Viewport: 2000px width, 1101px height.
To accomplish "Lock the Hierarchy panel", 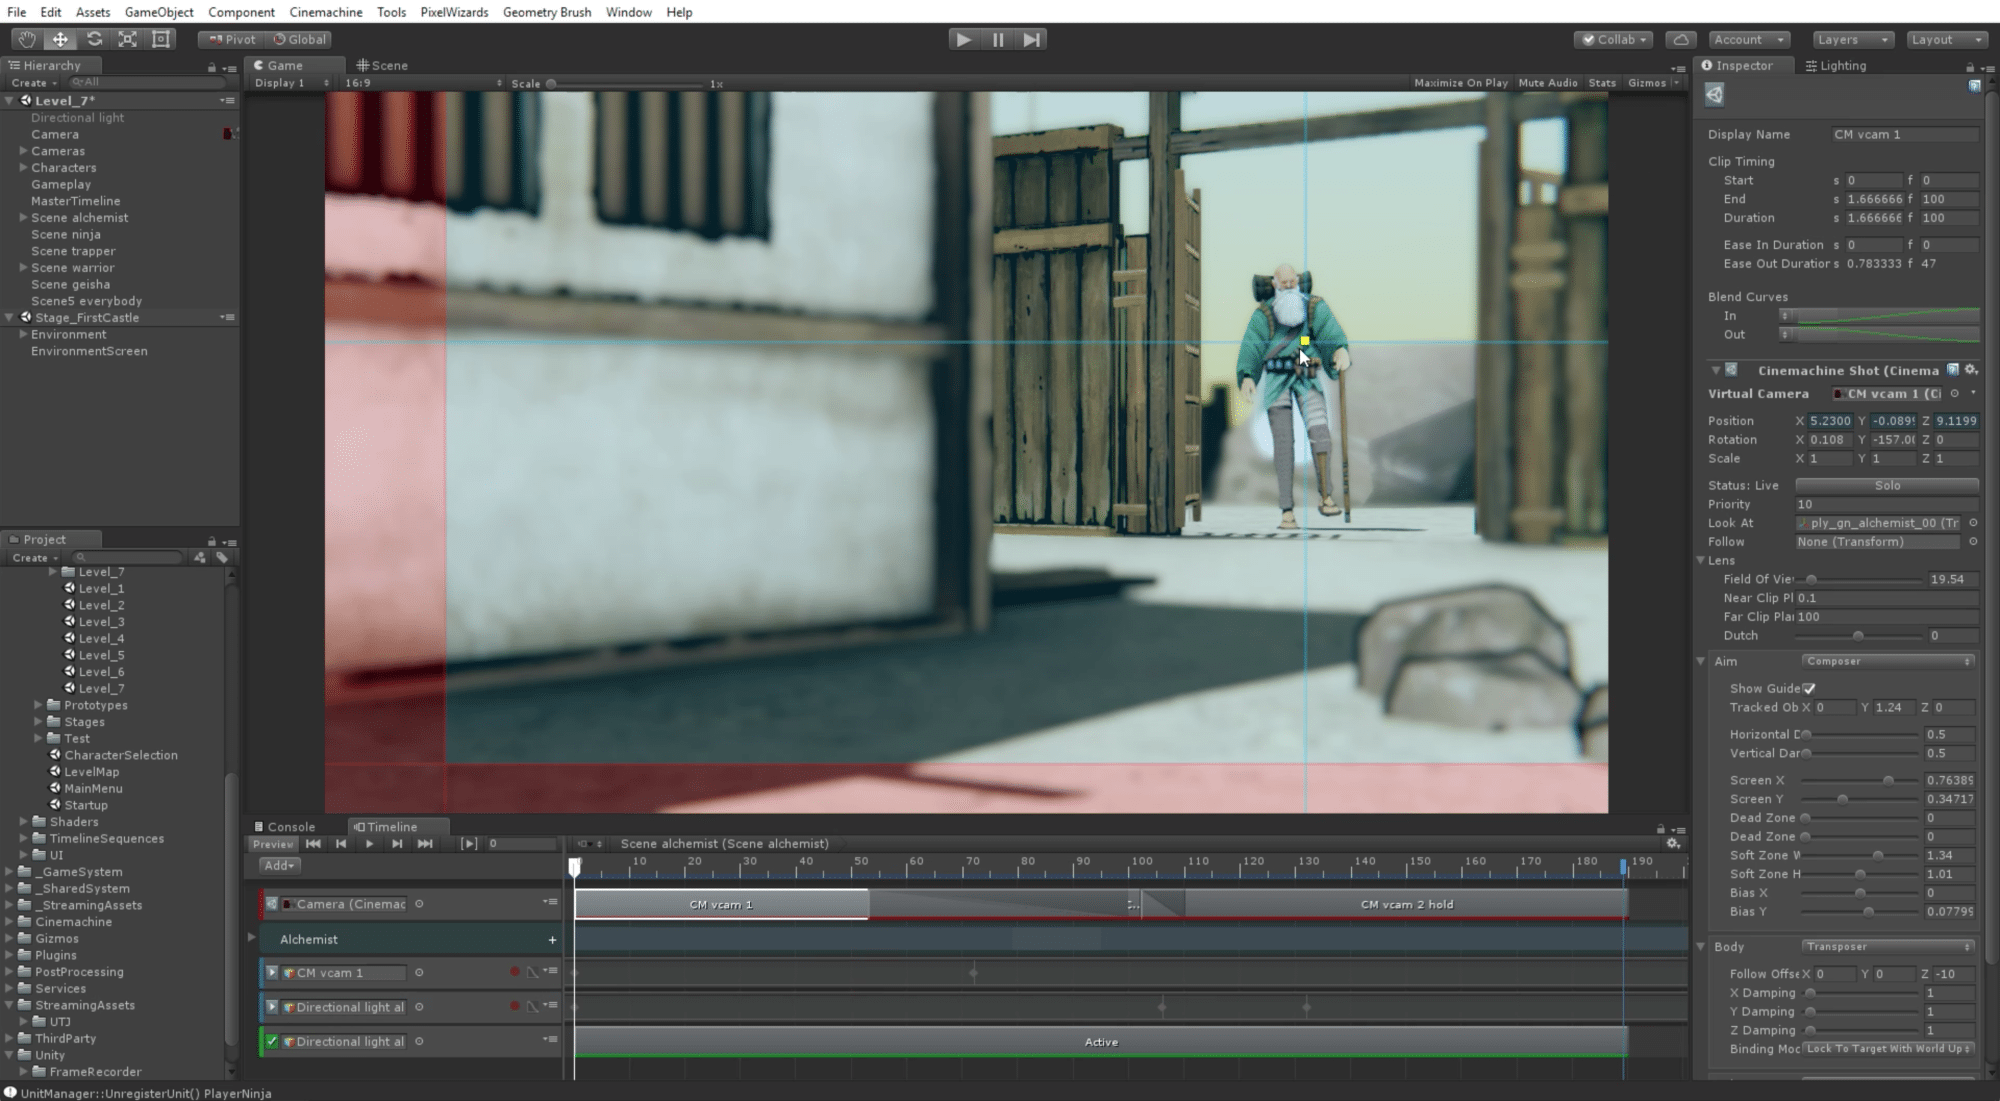I will pos(212,67).
